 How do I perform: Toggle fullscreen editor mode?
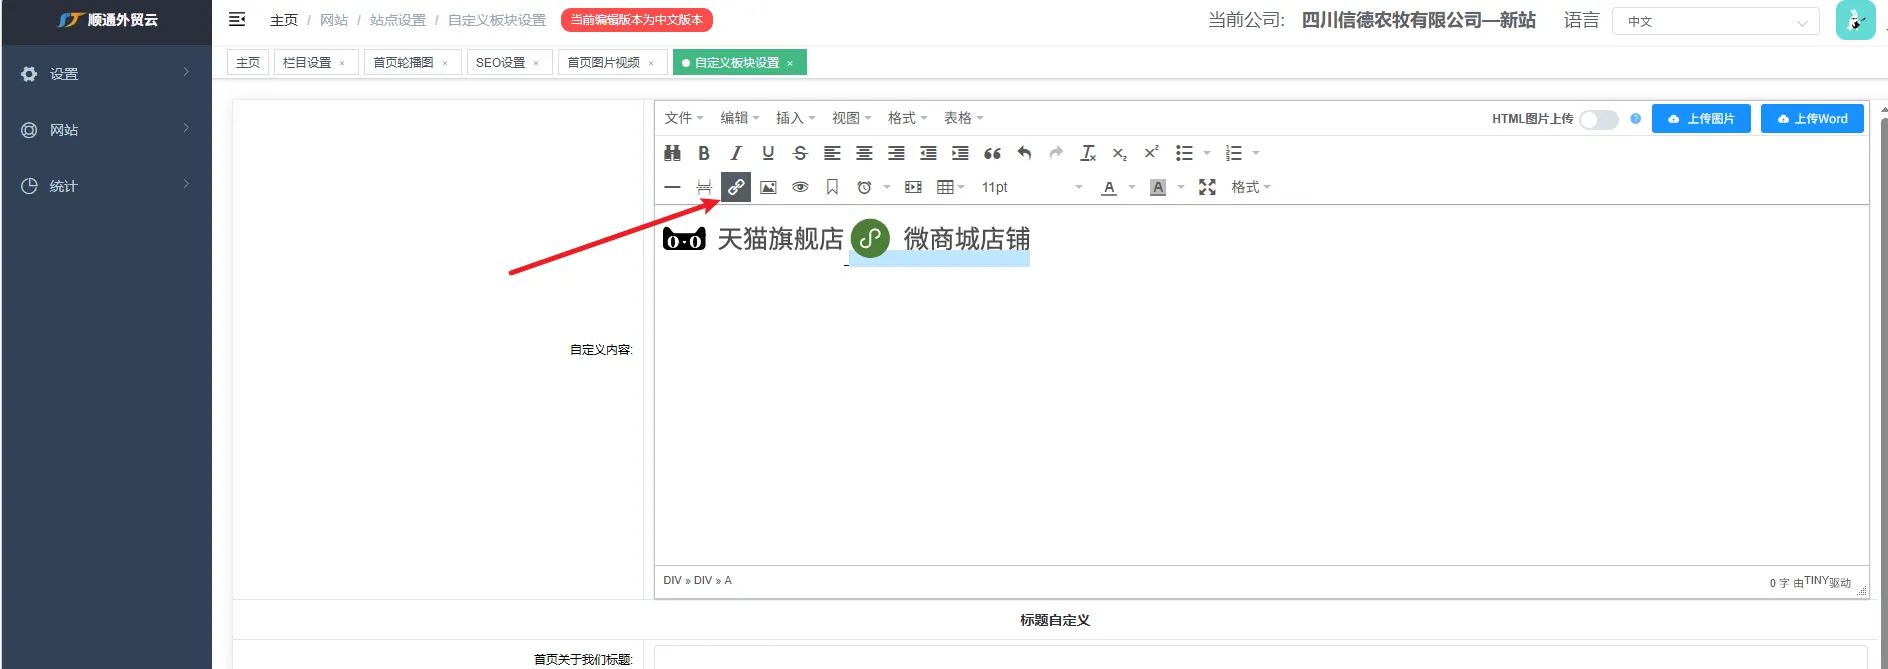[1207, 187]
